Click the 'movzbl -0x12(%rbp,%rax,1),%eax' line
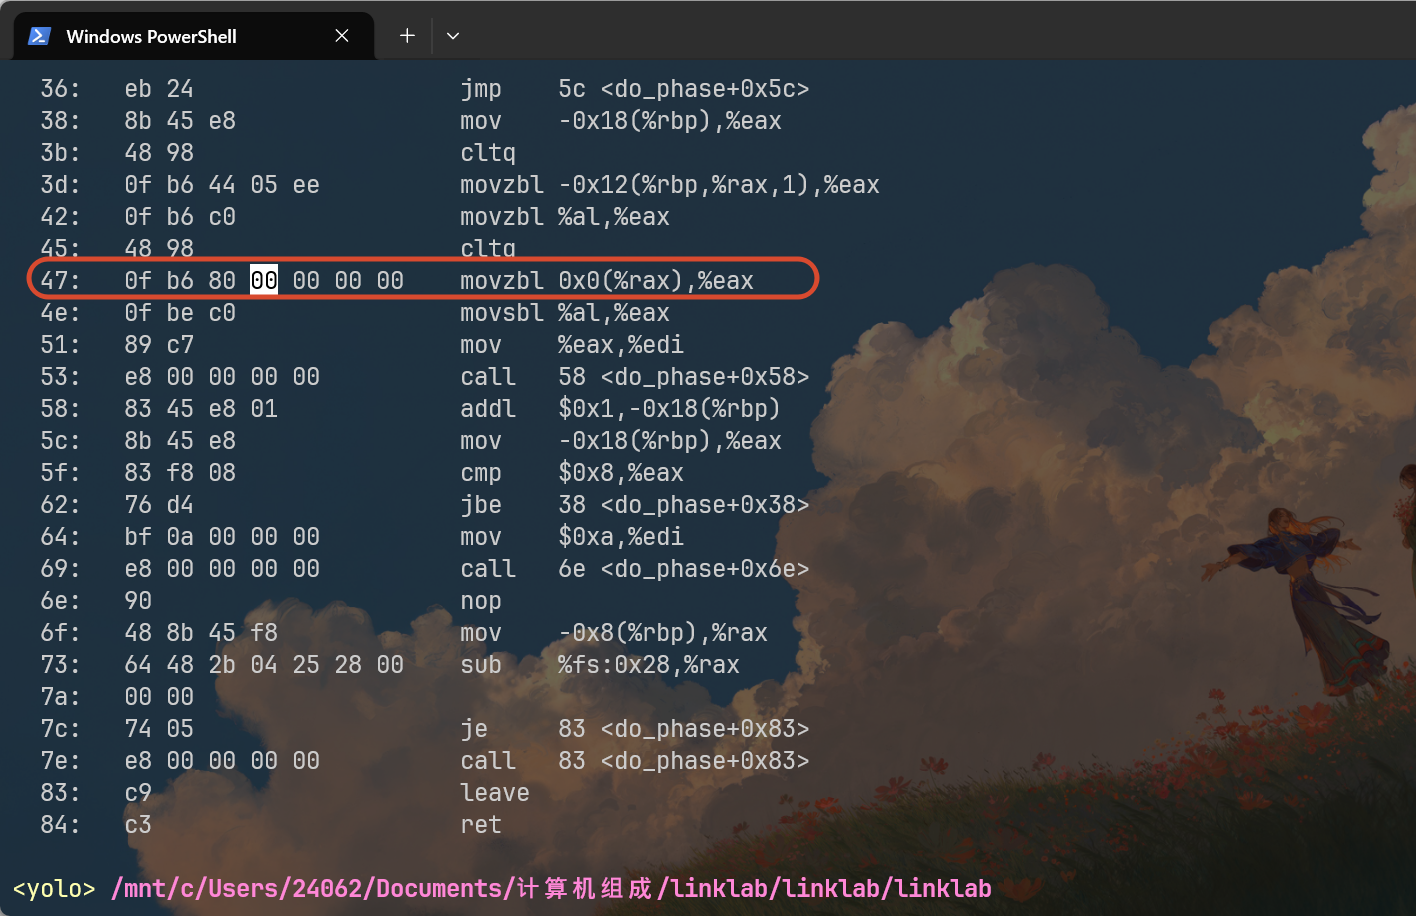This screenshot has height=916, width=1416. (x=670, y=185)
